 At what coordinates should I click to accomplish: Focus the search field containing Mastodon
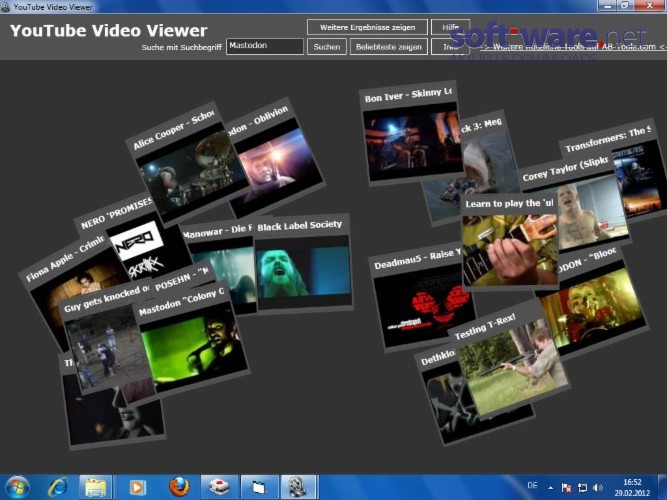(265, 46)
